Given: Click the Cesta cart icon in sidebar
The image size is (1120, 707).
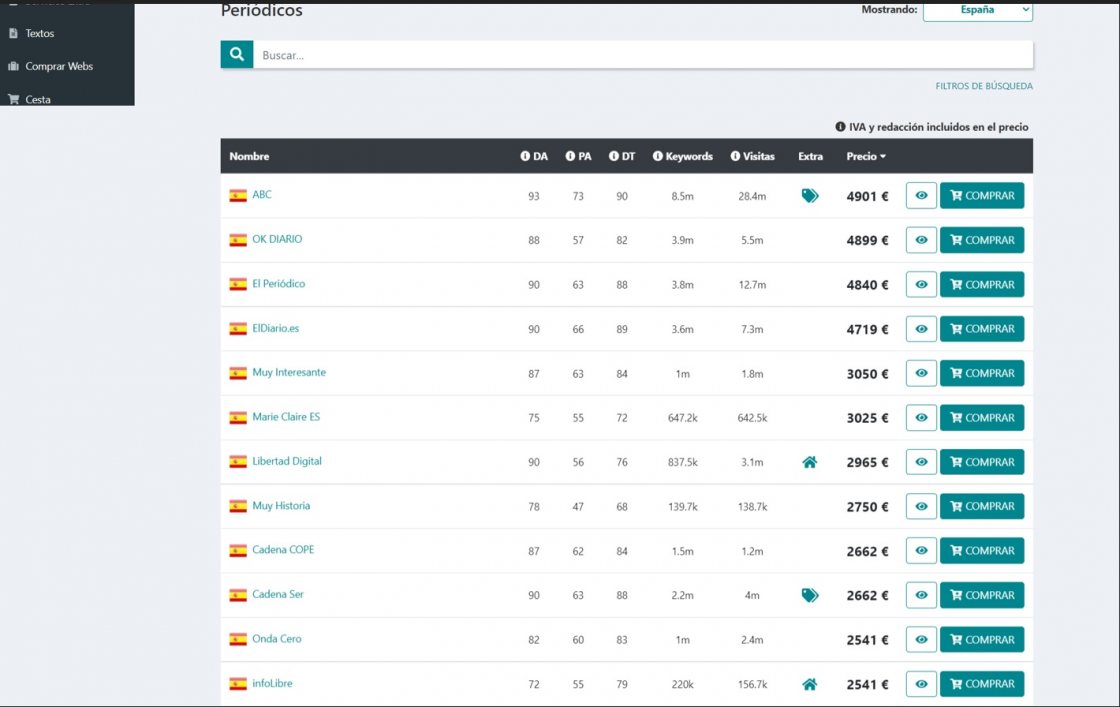Looking at the screenshot, I should coord(13,99).
